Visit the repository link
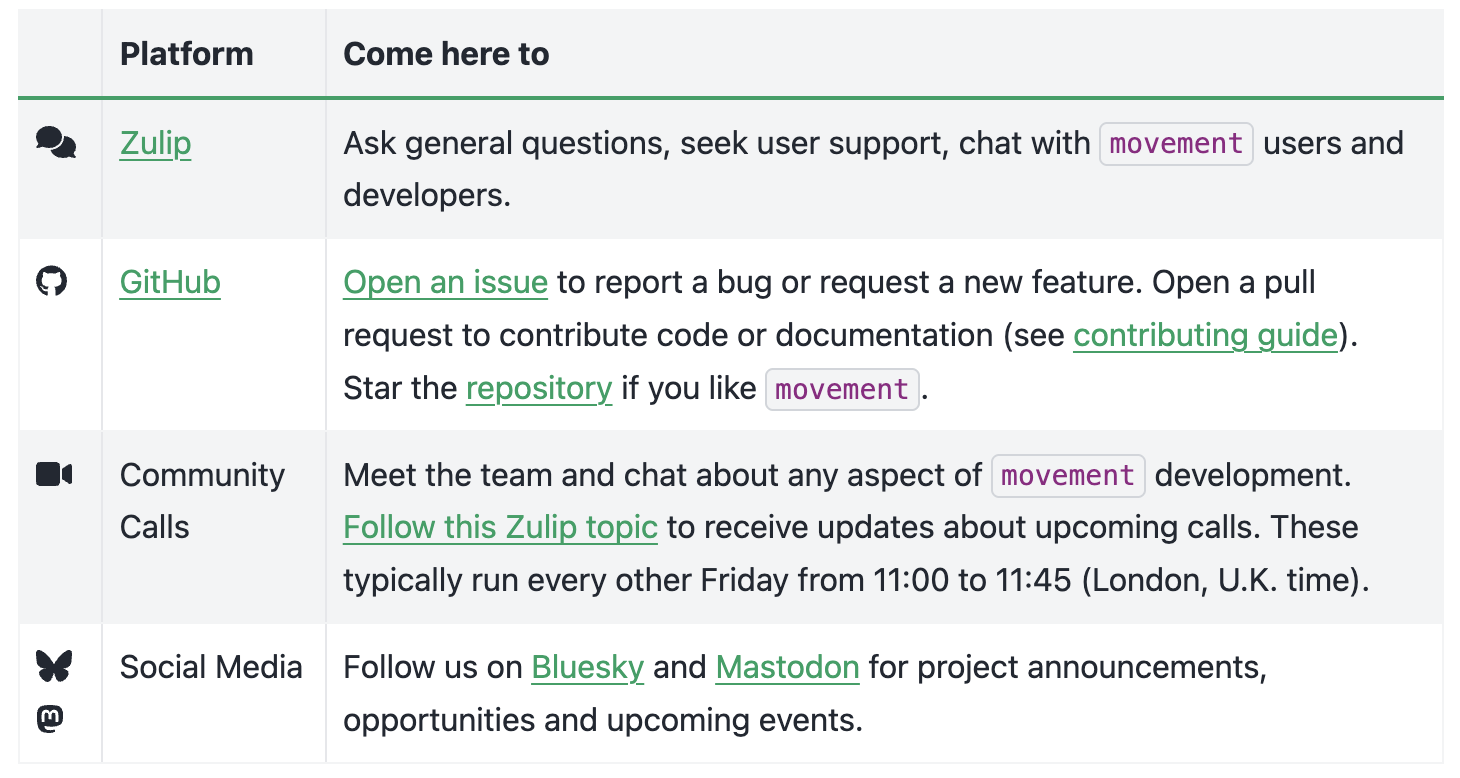 tap(539, 388)
